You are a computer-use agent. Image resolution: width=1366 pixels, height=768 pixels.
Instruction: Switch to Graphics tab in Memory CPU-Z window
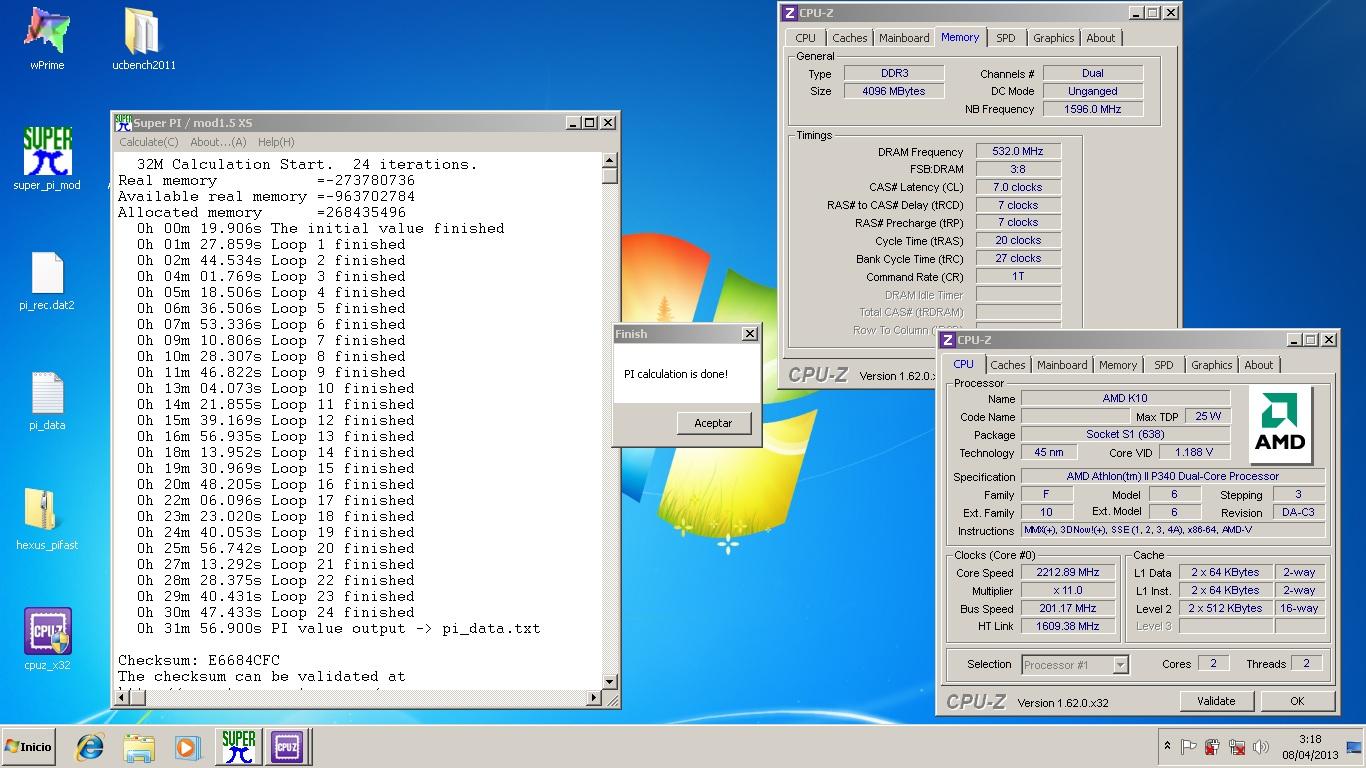(x=1054, y=38)
